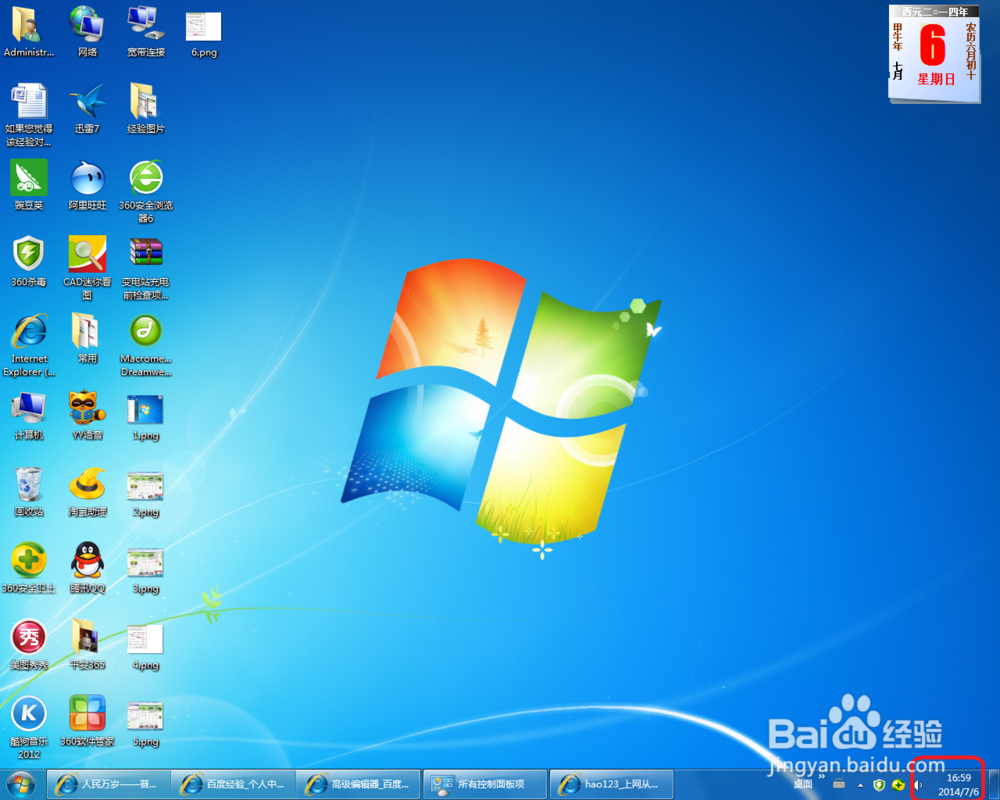Launch 美图秀秀 photo editor
The image size is (1000, 800).
click(29, 644)
